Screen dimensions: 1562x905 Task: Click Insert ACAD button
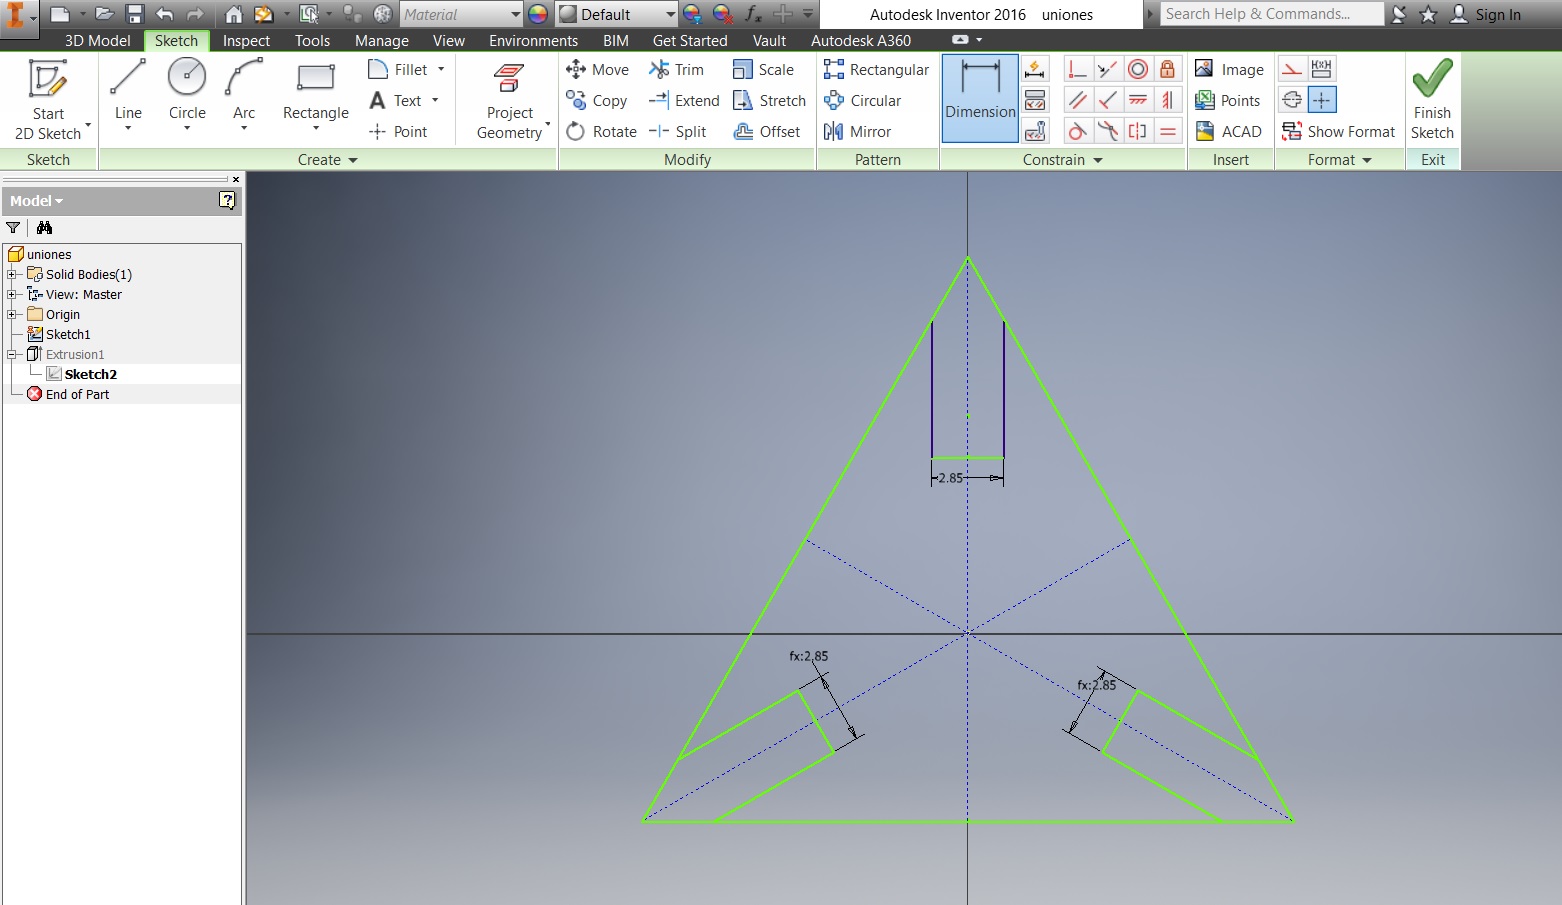(x=1229, y=131)
